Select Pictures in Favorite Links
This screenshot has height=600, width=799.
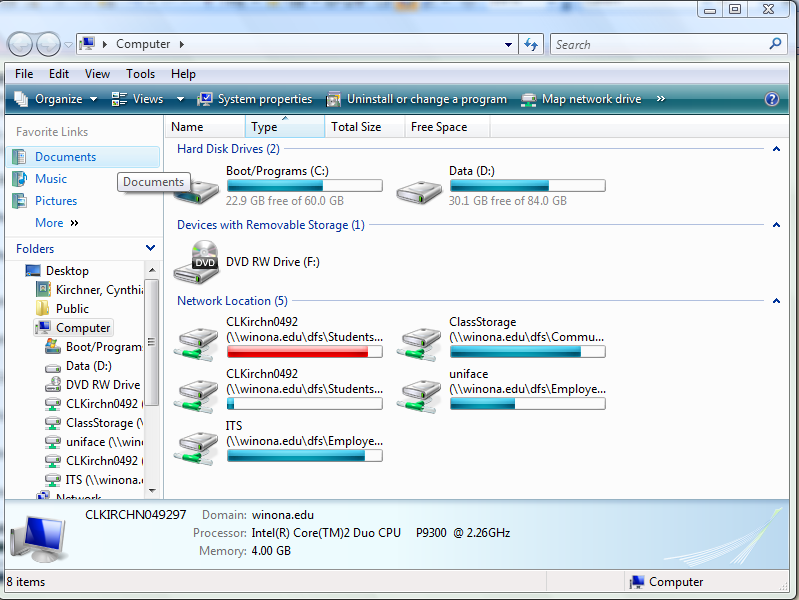(56, 201)
